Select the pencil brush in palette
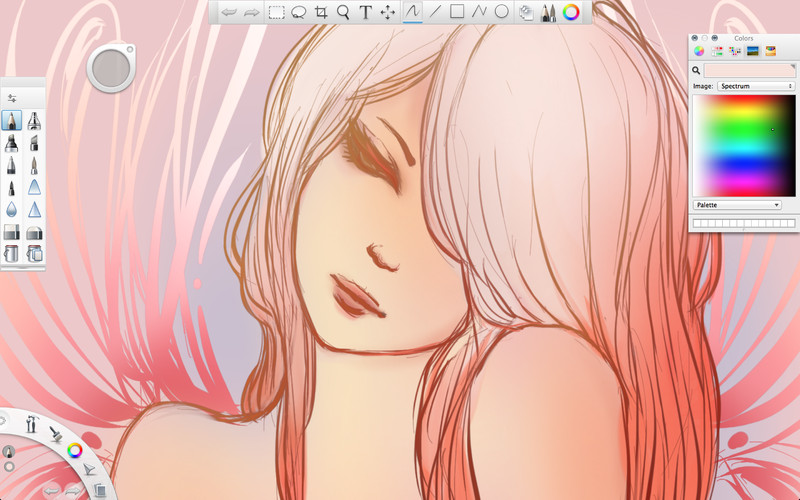The height and width of the screenshot is (500, 800). tap(11, 121)
